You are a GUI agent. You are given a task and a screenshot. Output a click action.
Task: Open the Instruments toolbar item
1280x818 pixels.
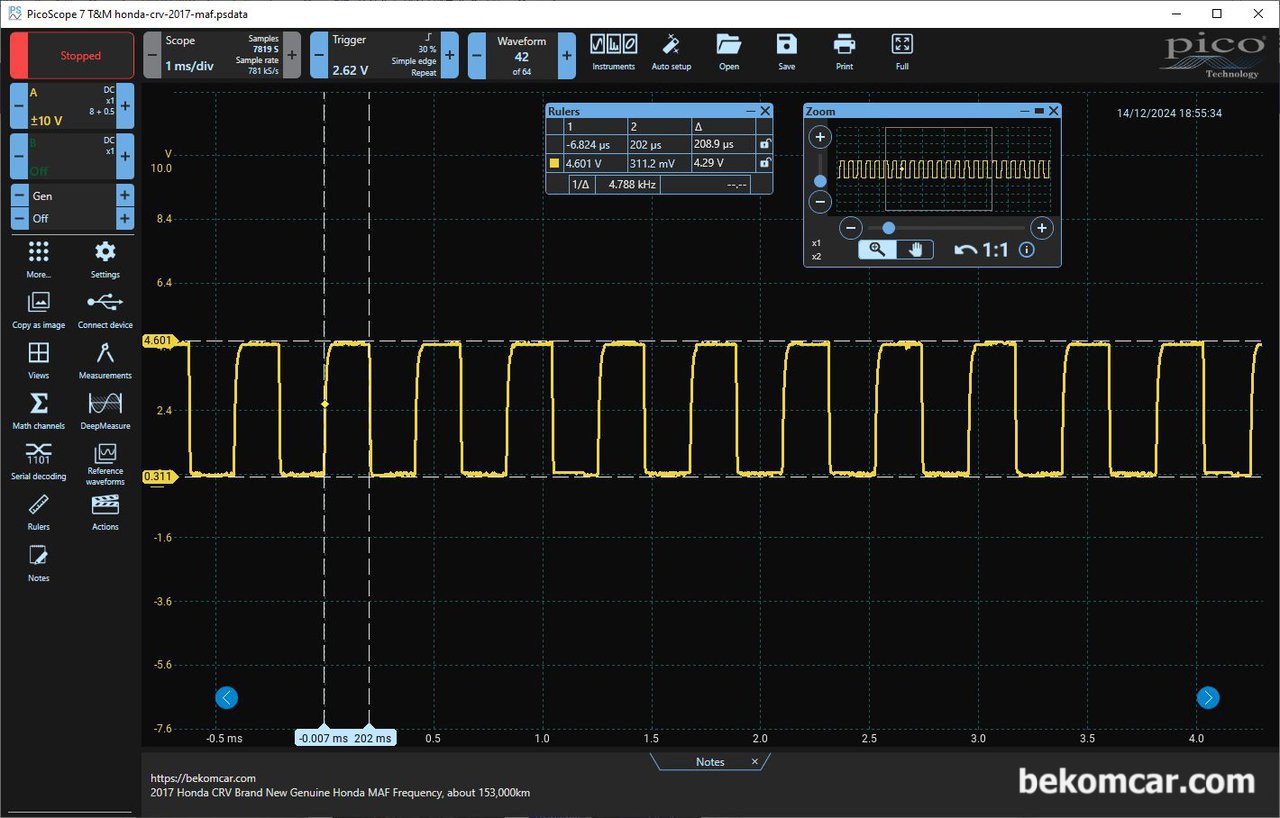pyautogui.click(x=613, y=52)
